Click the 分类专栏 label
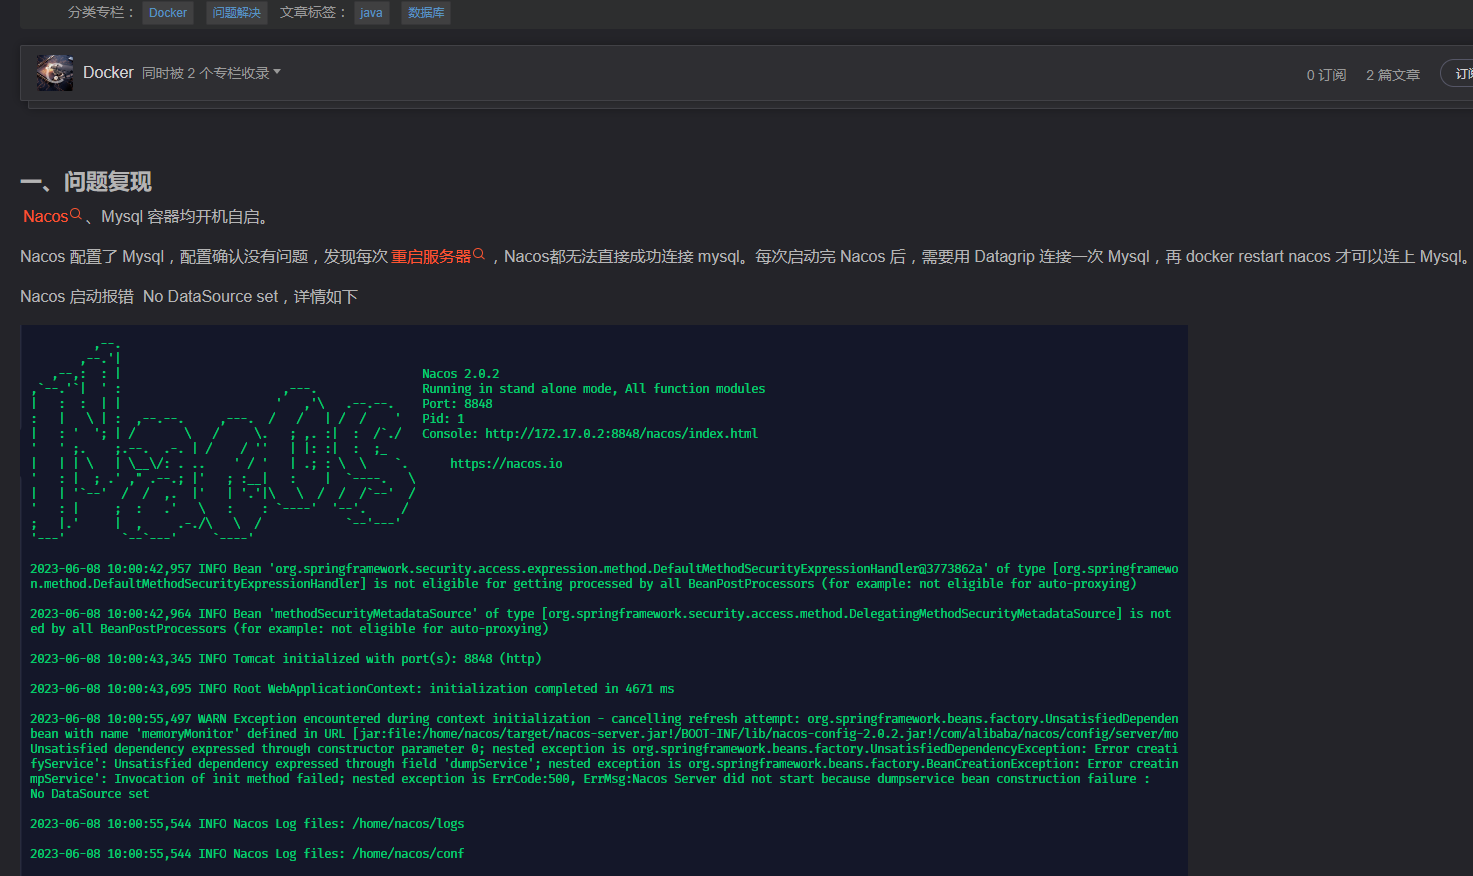Screen dimensions: 1473x876 click(x=101, y=13)
